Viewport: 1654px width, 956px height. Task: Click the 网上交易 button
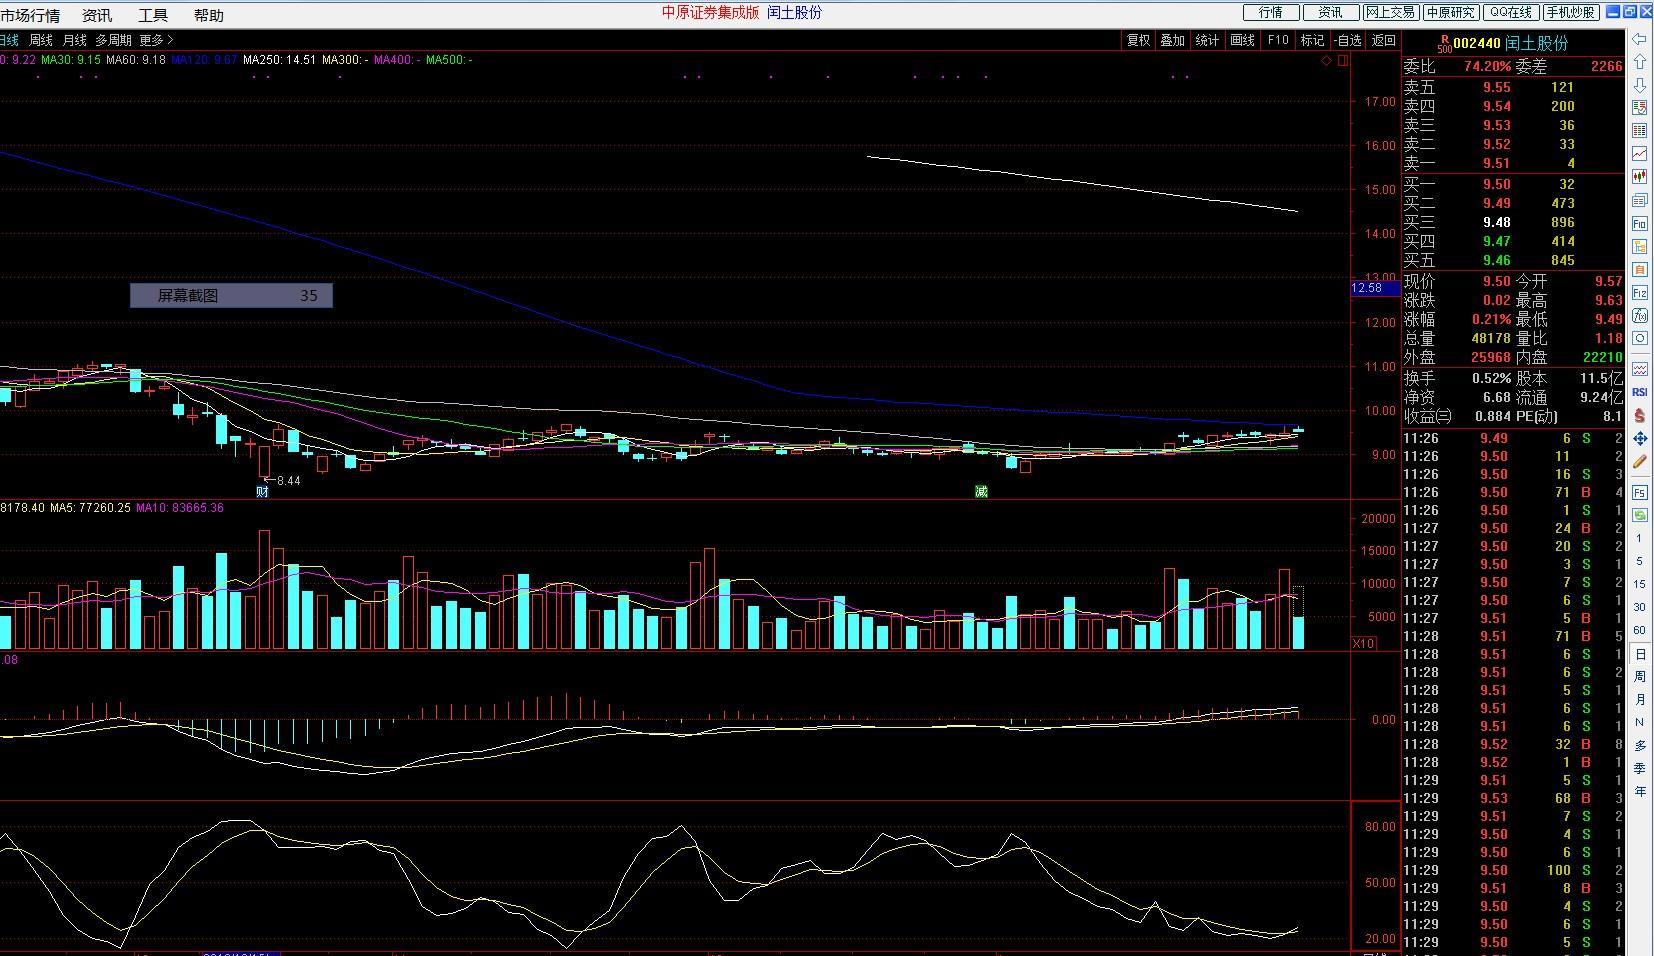(1391, 12)
